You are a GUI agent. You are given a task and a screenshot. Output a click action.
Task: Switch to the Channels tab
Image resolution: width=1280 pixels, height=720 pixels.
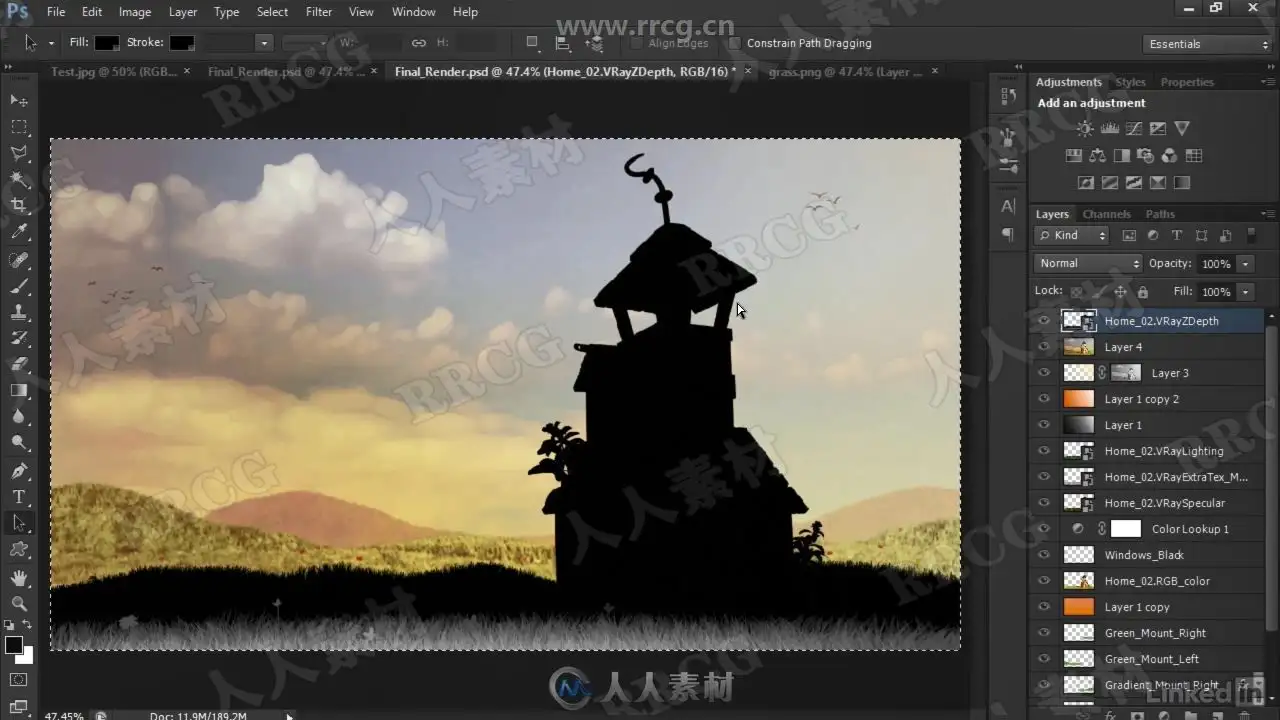tap(1106, 214)
